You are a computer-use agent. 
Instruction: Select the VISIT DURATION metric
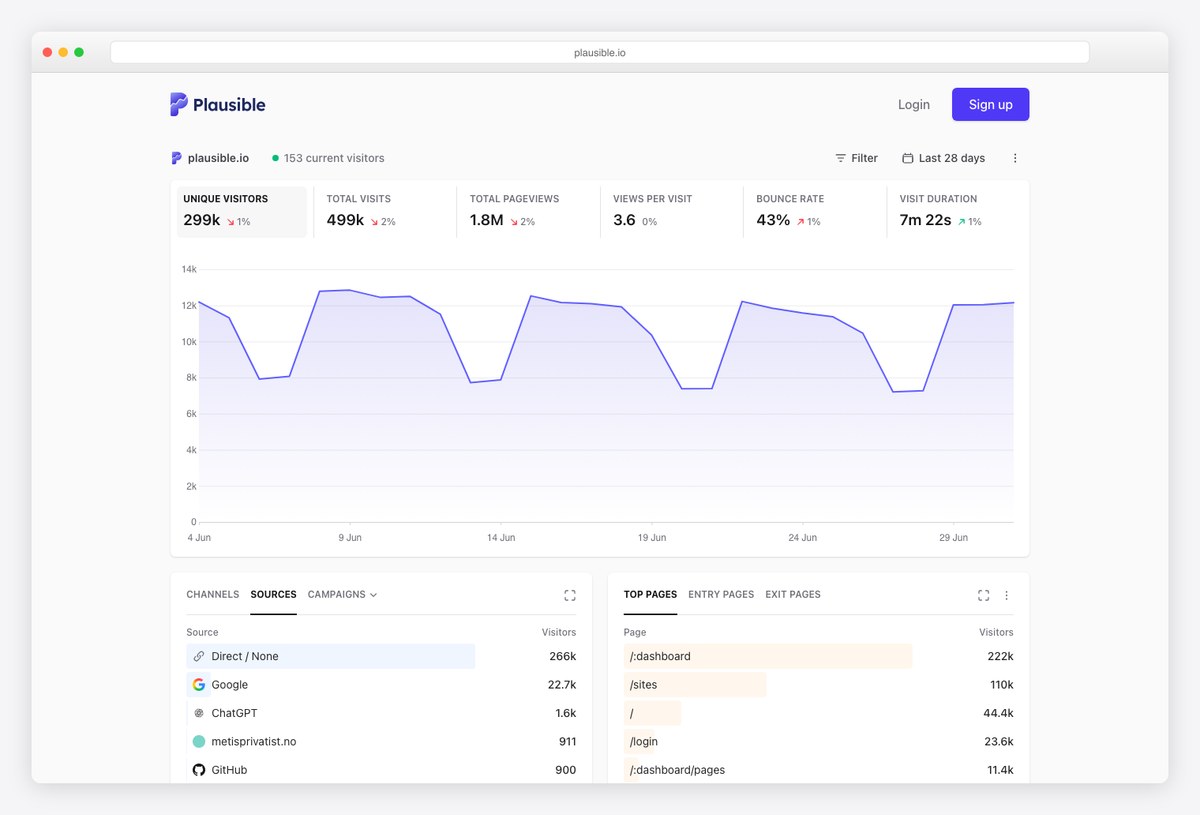click(x=957, y=211)
